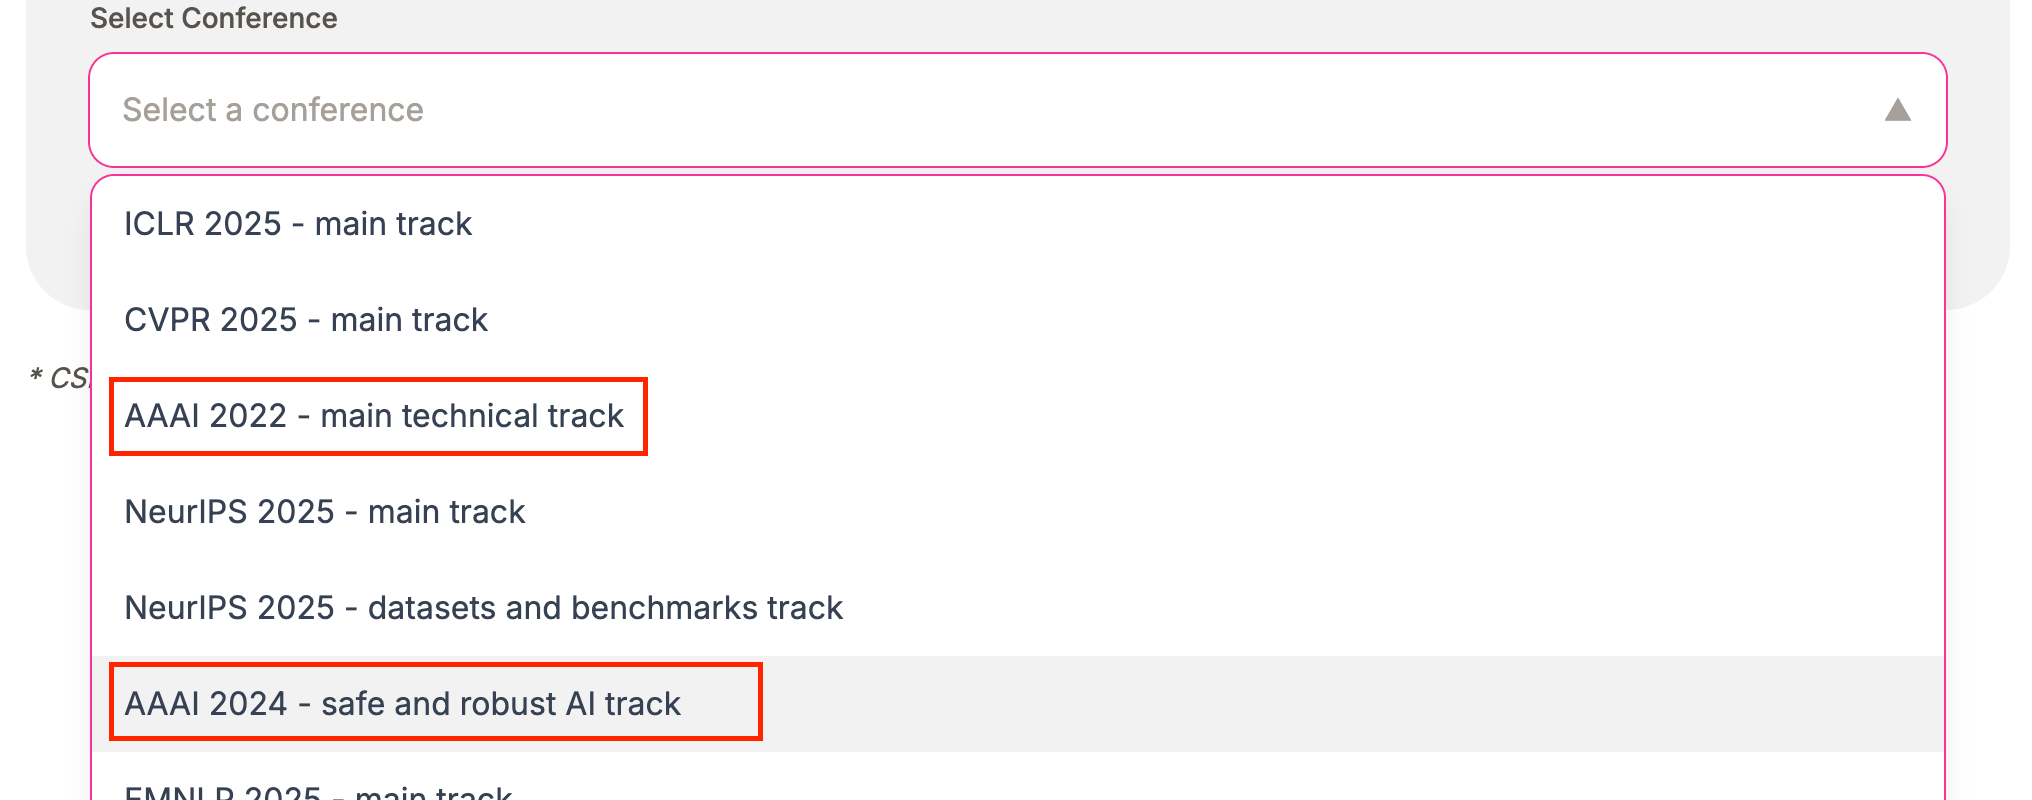
Task: Select the CVPR conference entry
Action: [306, 320]
